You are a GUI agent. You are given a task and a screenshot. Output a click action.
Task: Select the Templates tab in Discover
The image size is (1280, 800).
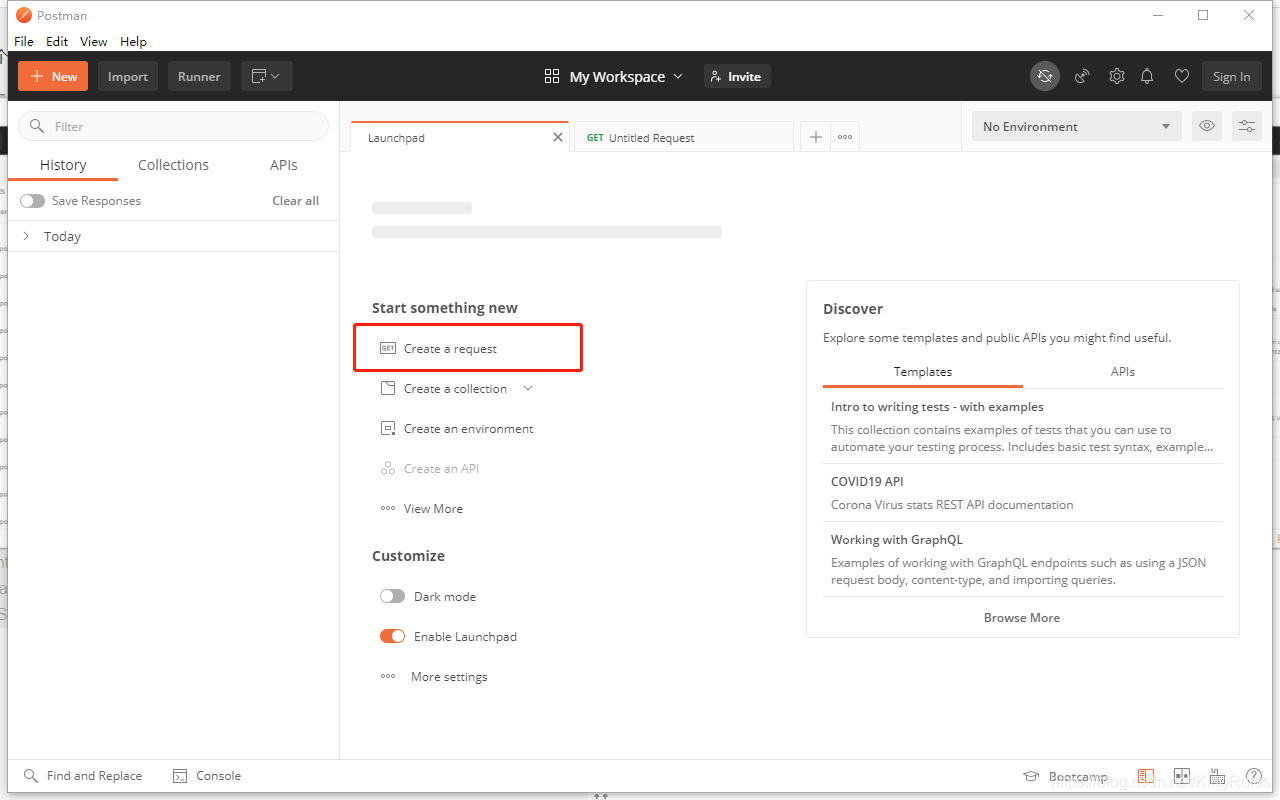923,371
